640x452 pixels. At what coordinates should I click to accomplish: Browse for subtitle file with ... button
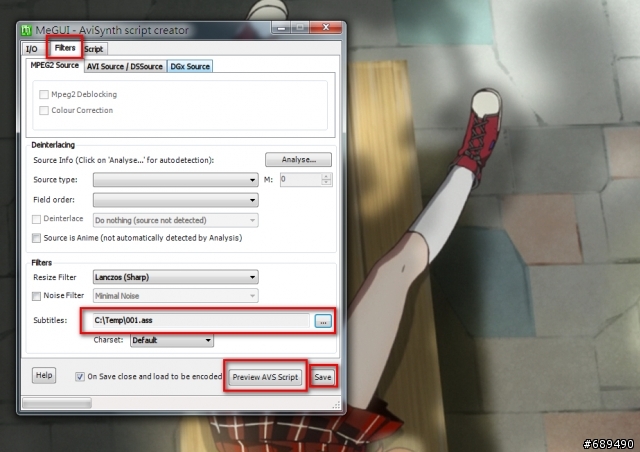[323, 321]
